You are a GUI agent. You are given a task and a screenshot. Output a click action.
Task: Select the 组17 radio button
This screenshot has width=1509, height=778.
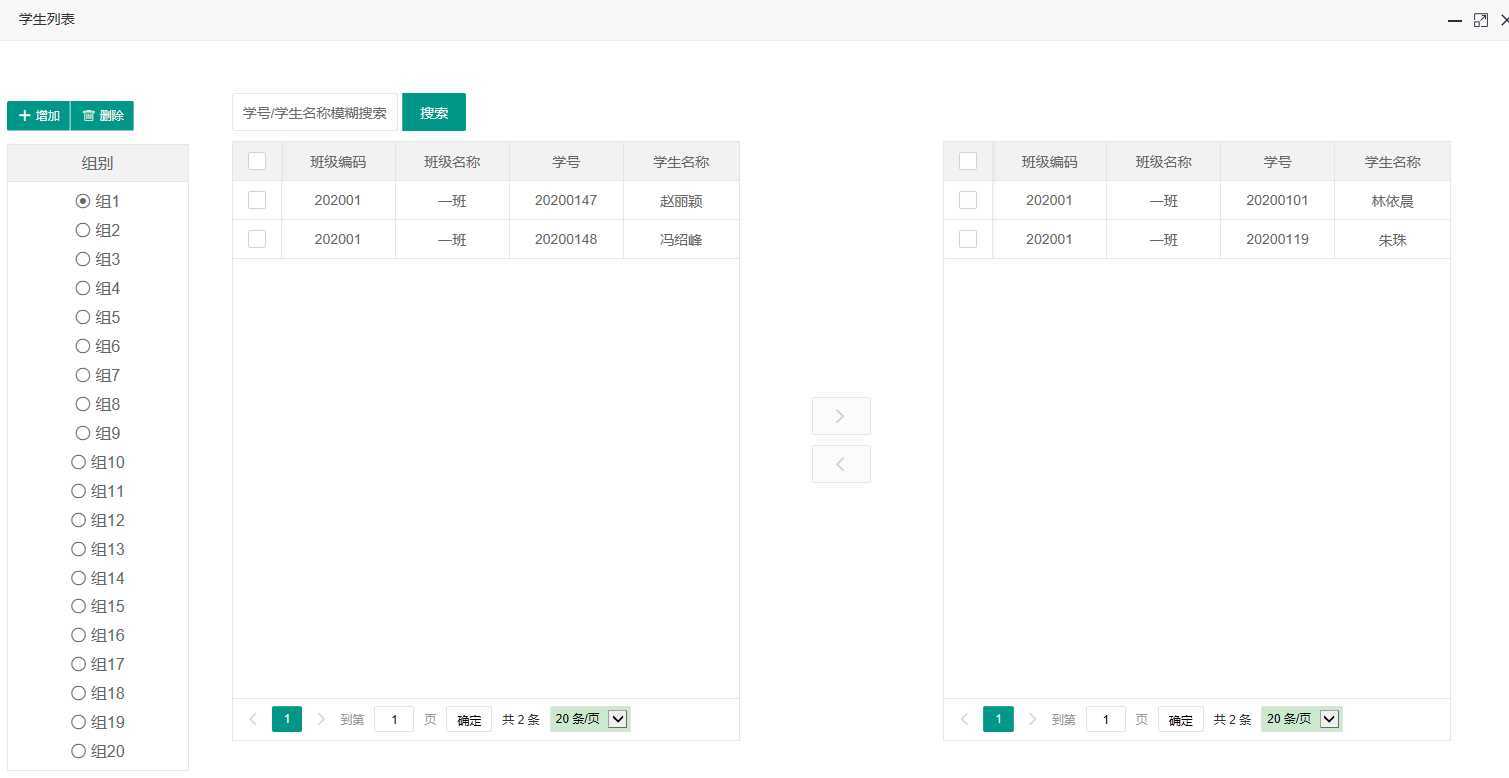79,664
